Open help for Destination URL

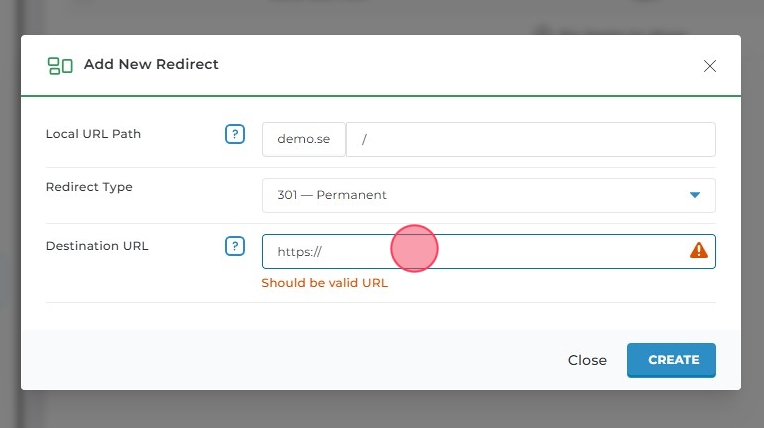235,246
